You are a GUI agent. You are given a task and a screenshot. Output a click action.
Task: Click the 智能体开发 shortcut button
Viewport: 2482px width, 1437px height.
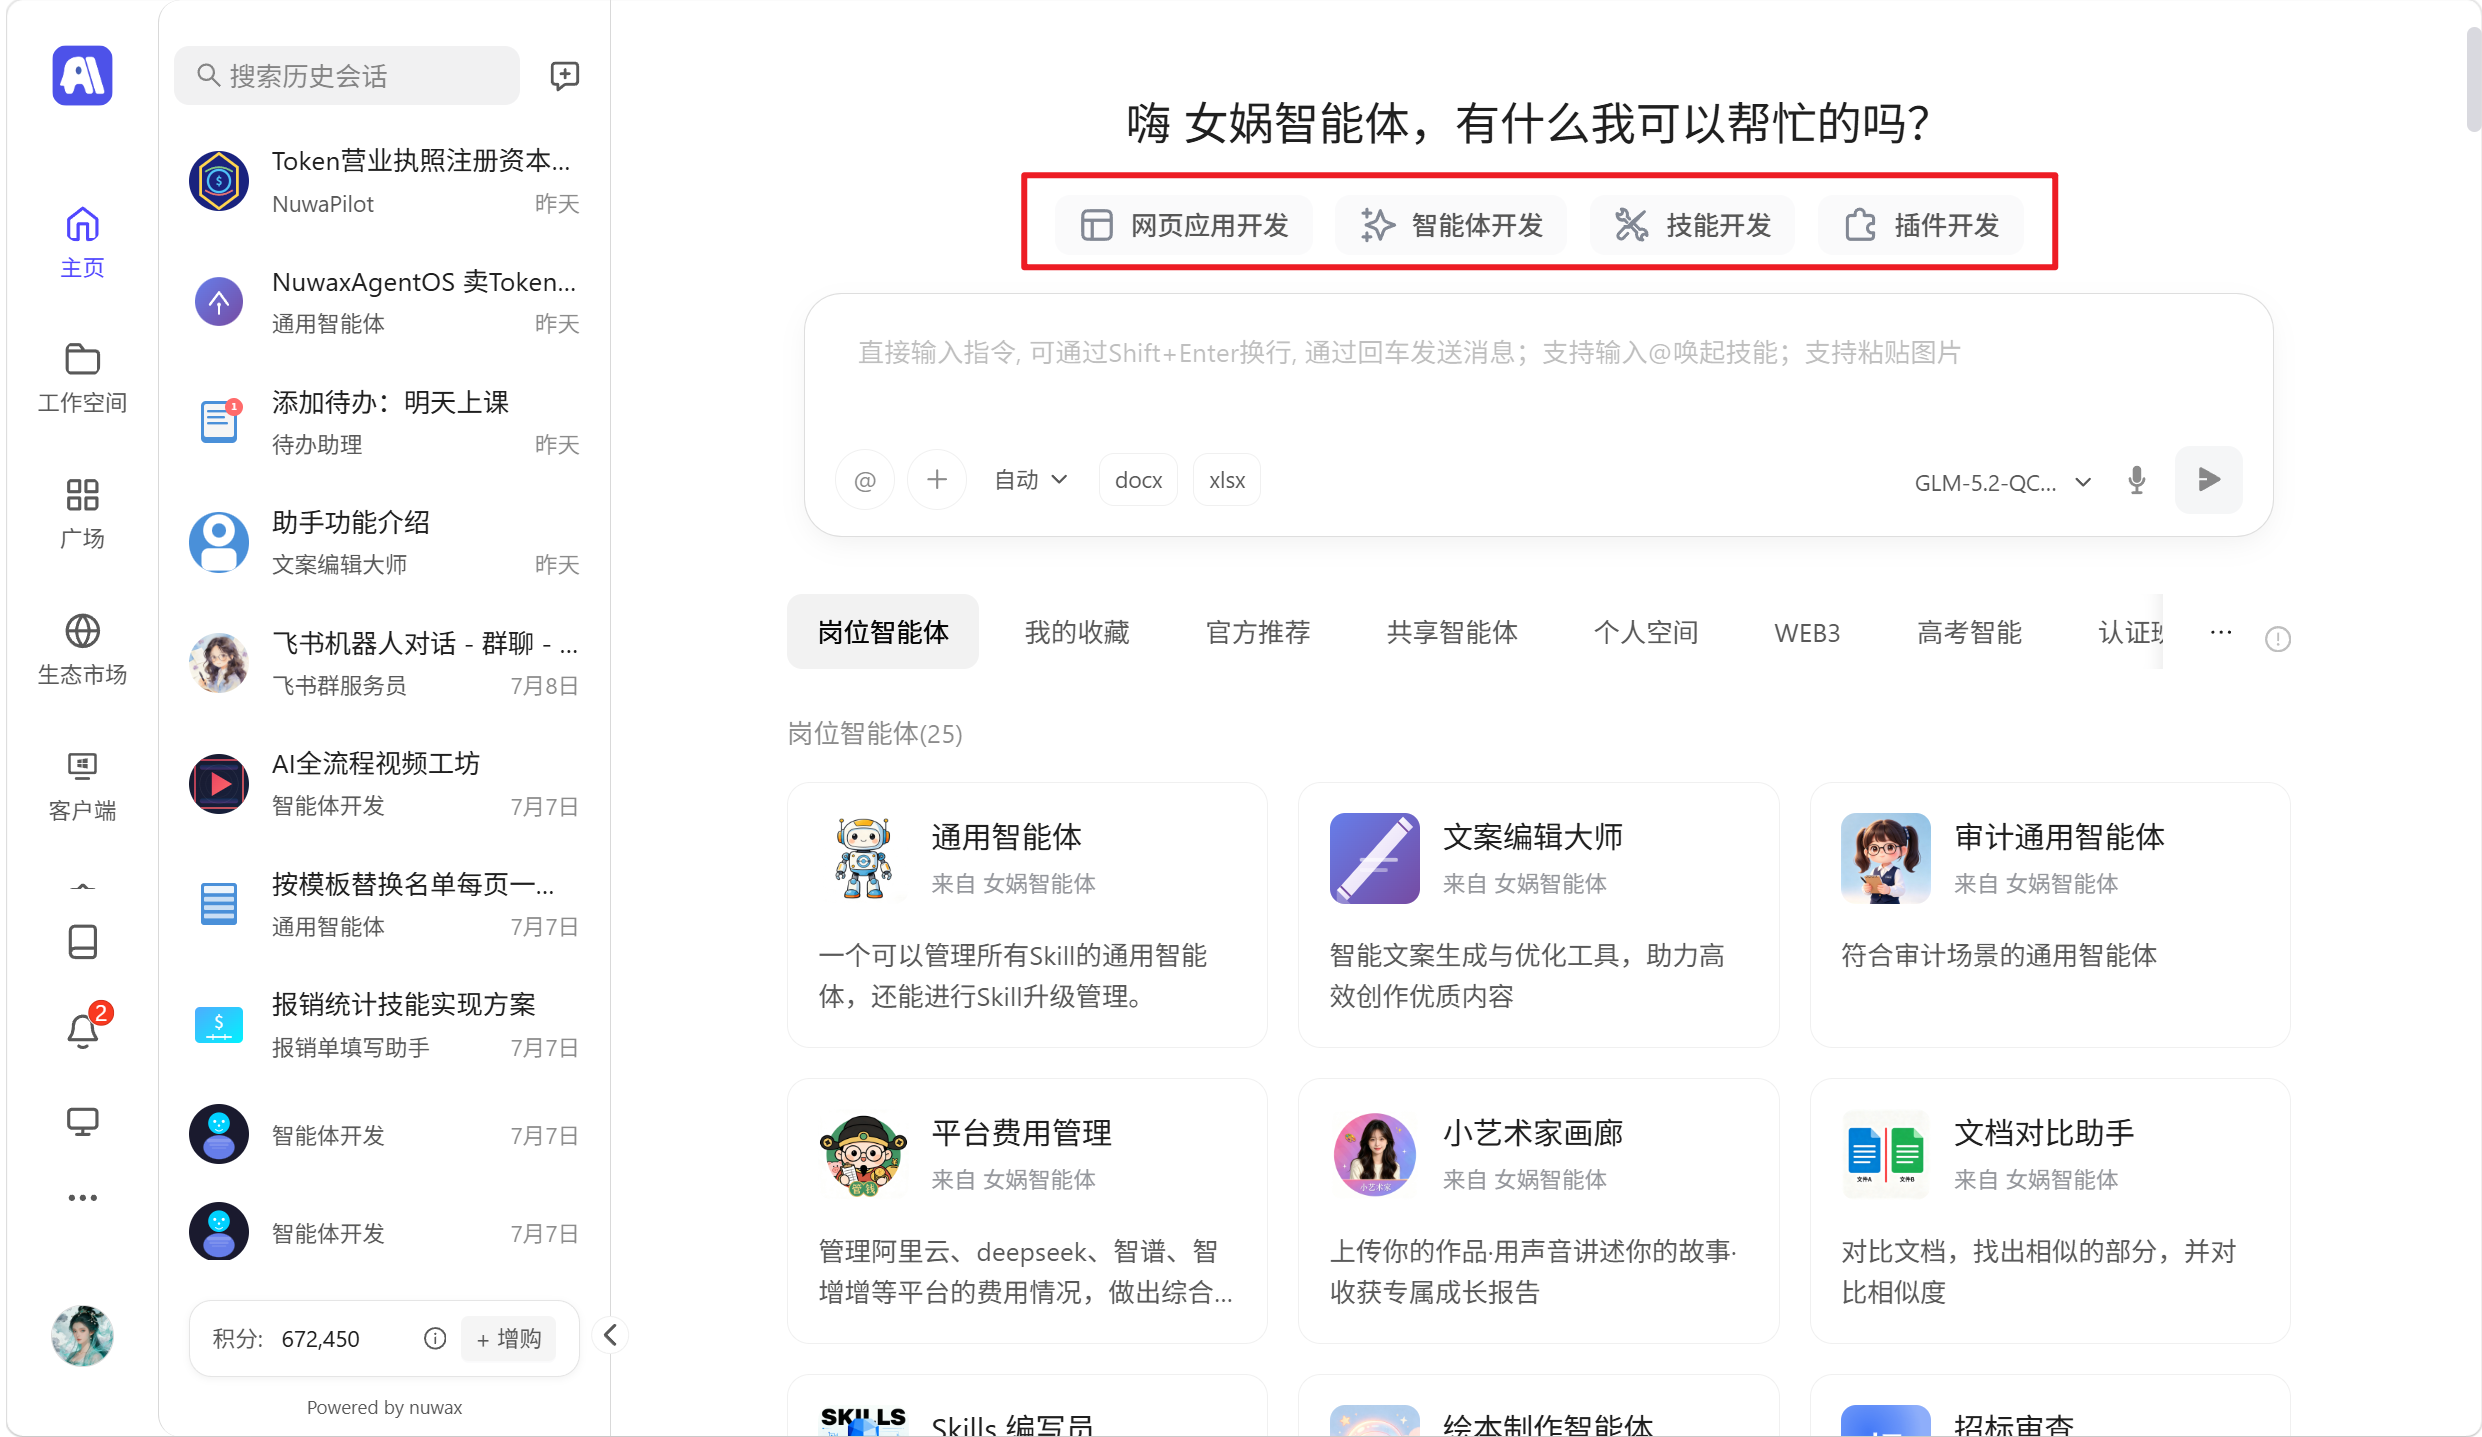[1451, 225]
